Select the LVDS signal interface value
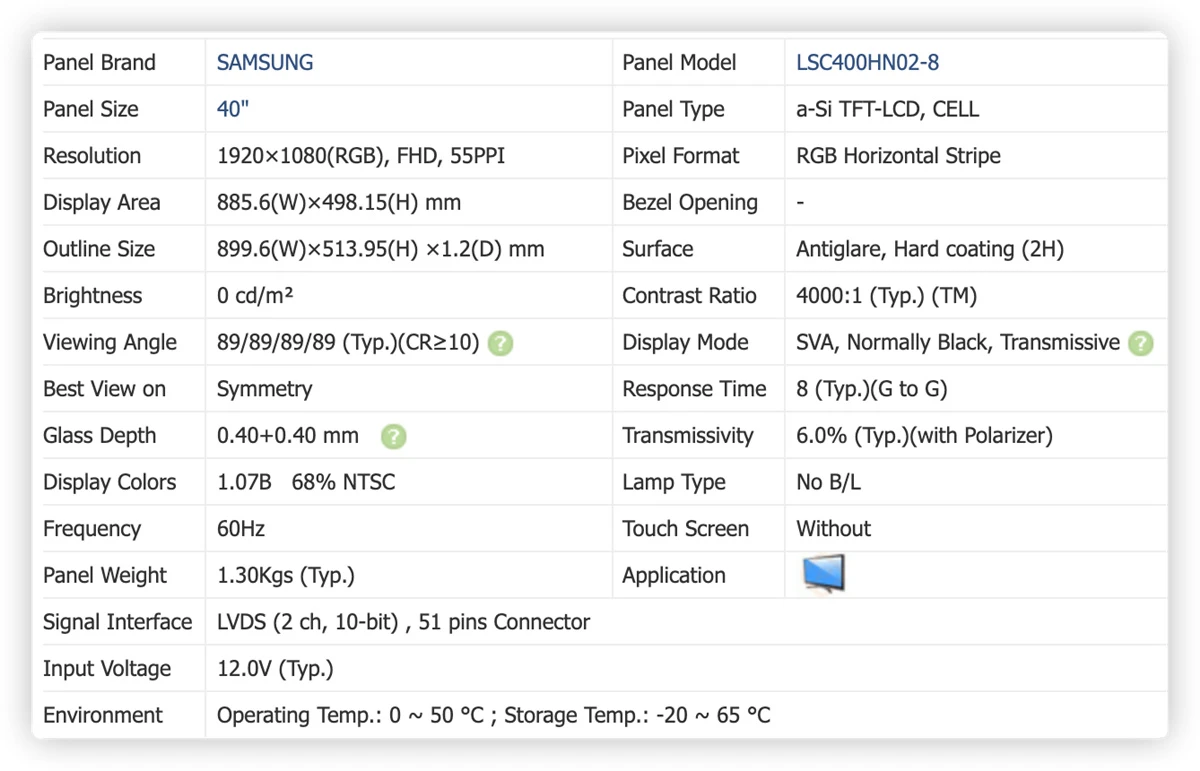1200x771 pixels. (x=403, y=622)
